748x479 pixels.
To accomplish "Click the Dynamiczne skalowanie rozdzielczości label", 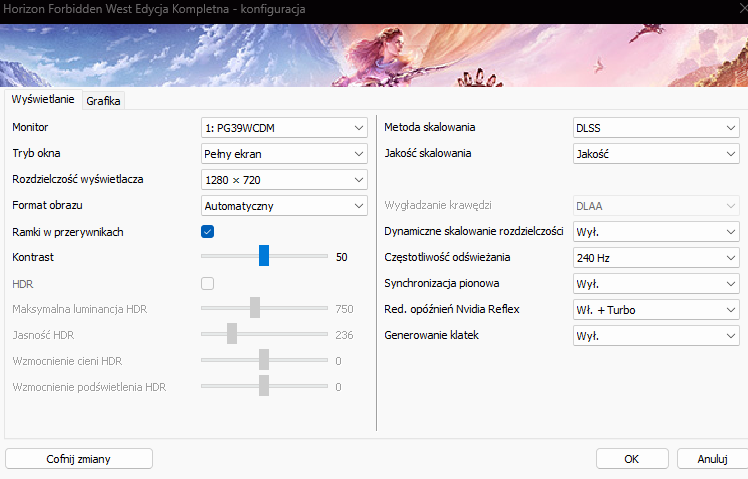I will tap(474, 231).
